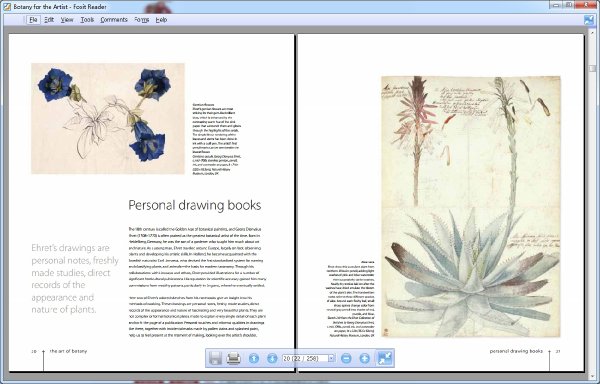Viewport: 600px width, 384px height.
Task: Click the Save icon in floating toolbar
Action: 215,358
